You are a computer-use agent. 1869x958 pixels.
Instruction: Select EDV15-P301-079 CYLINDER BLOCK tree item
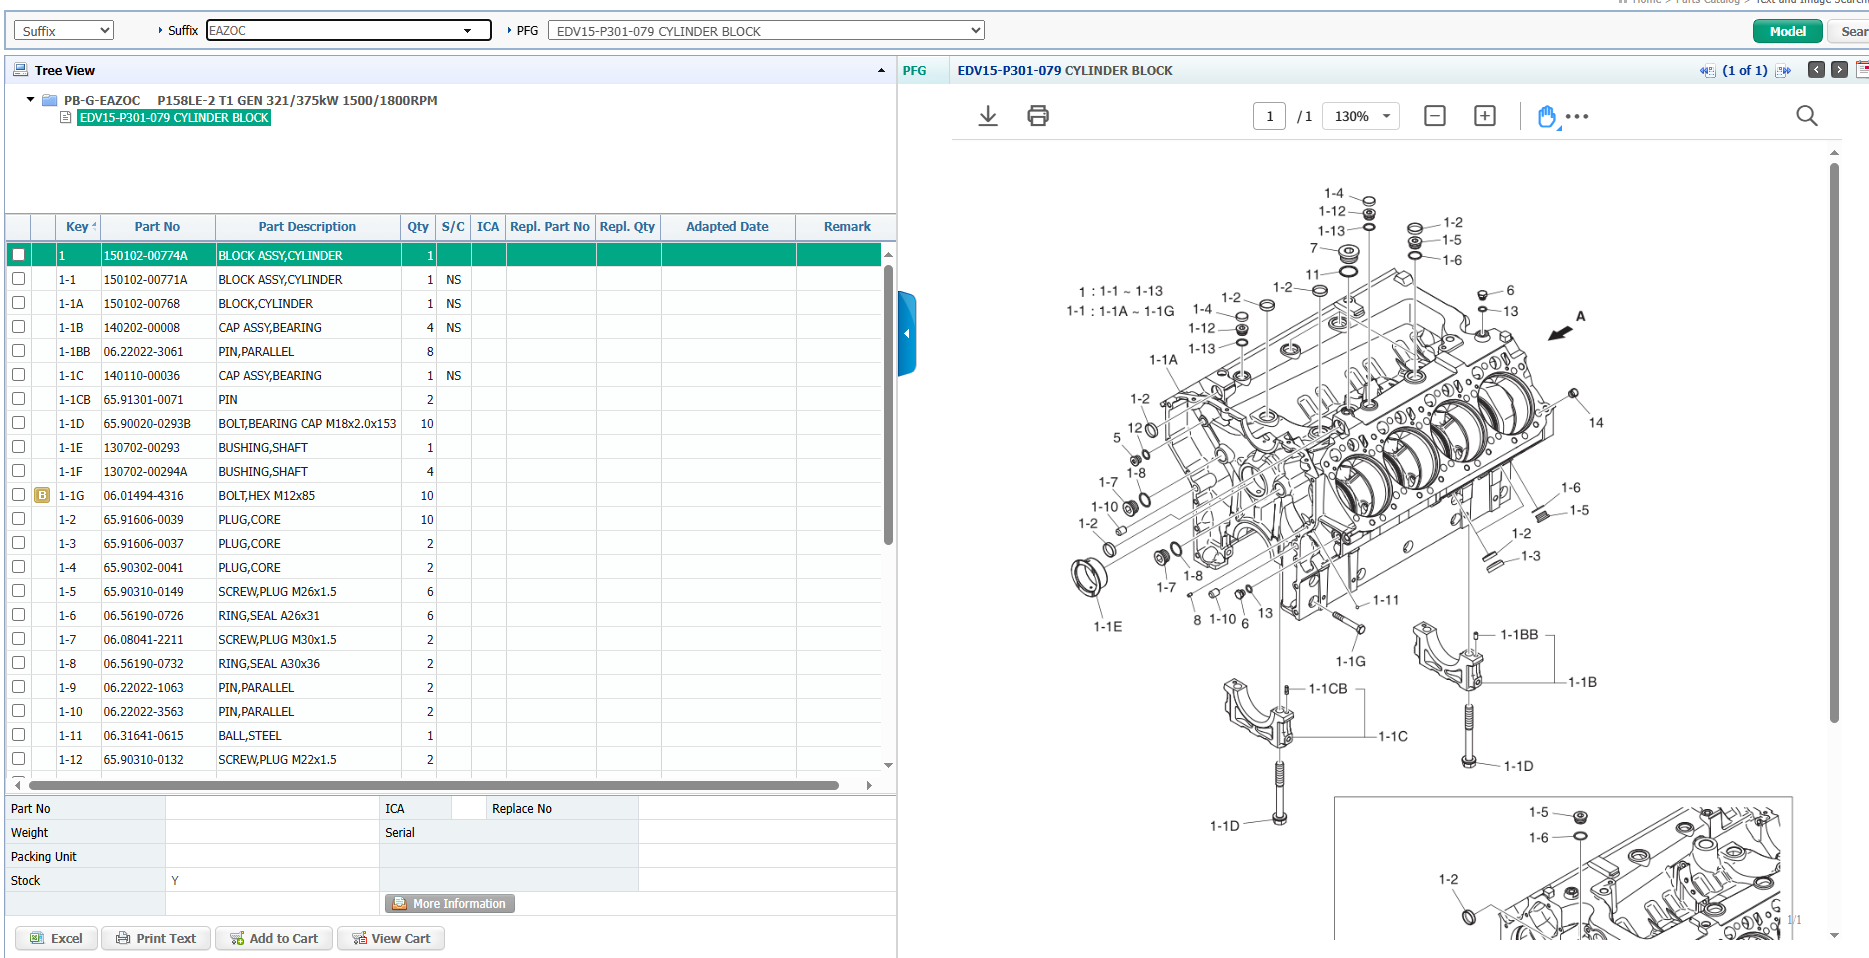[174, 118]
